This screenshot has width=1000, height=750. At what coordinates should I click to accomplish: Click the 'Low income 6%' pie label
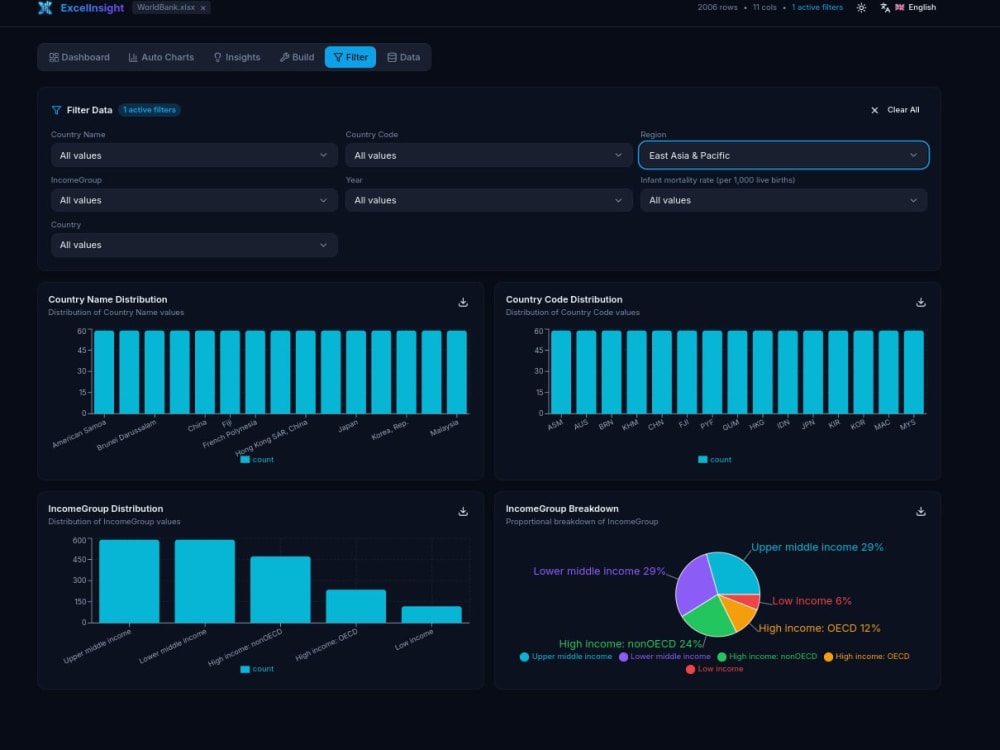point(811,601)
